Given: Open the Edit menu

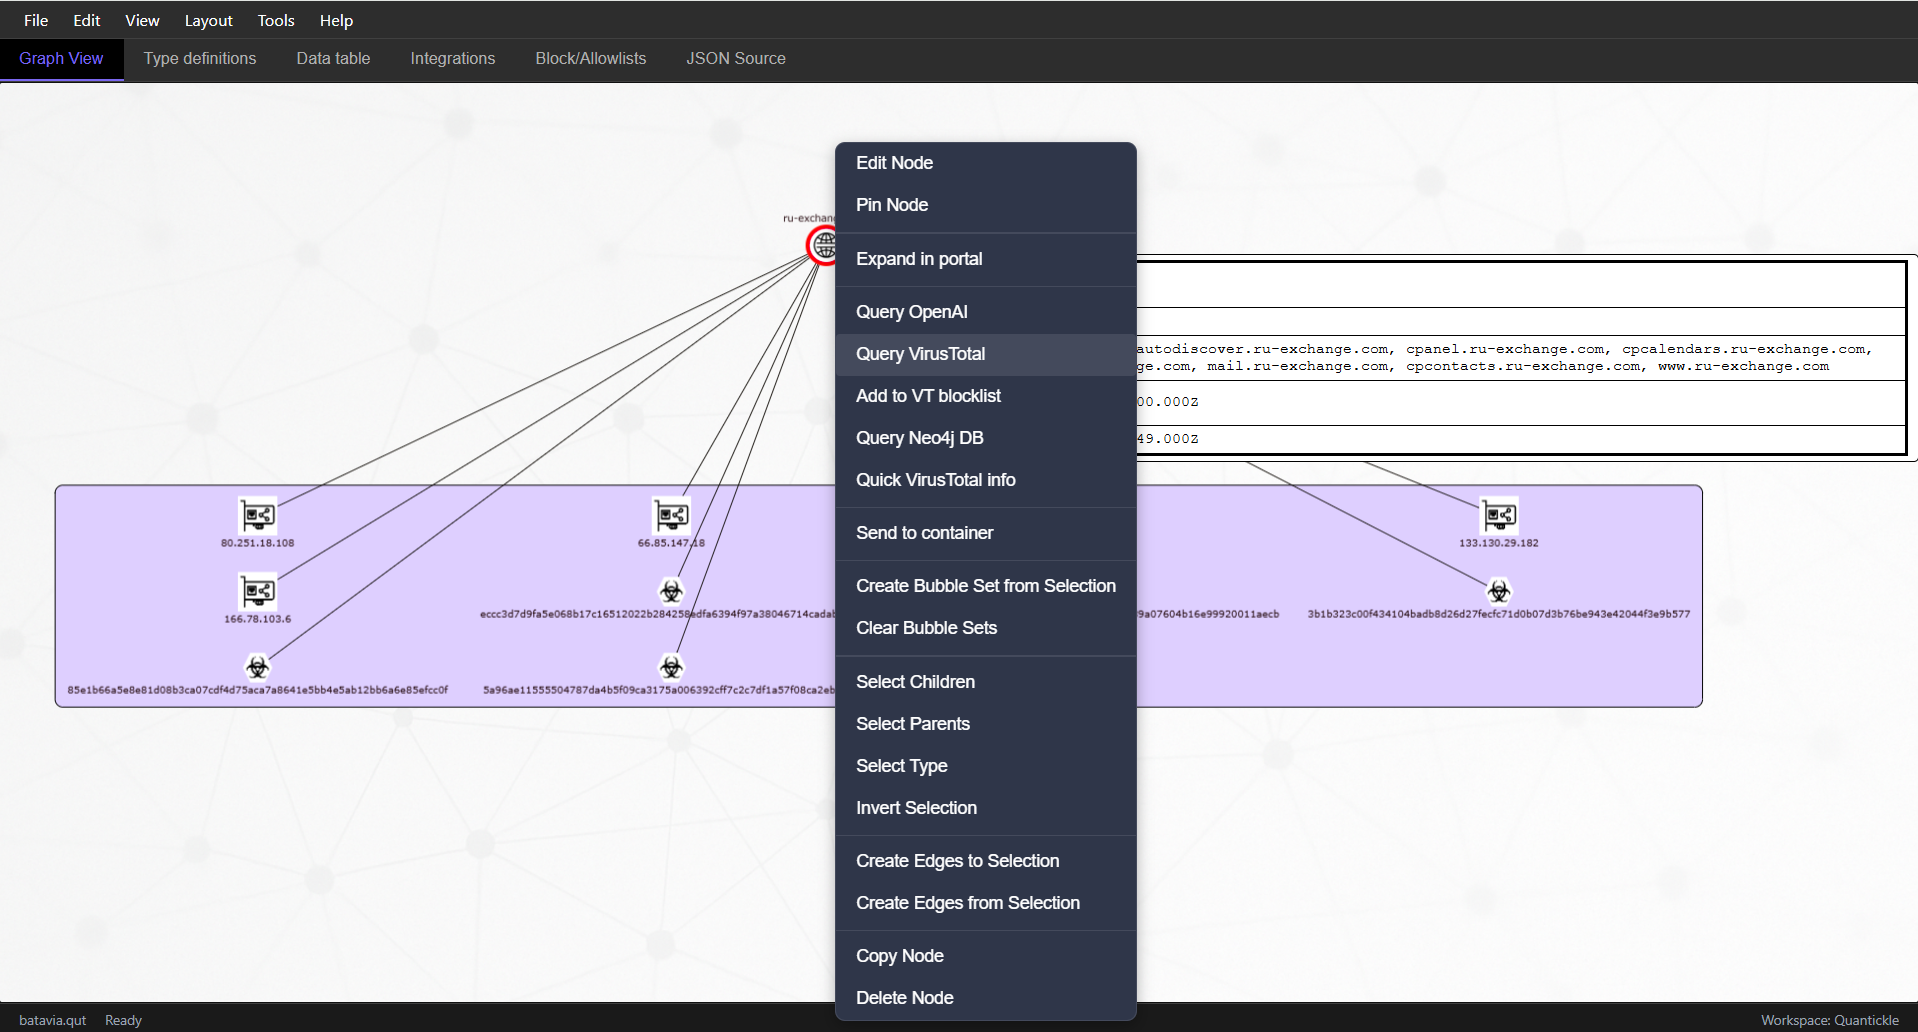Looking at the screenshot, I should click(87, 20).
